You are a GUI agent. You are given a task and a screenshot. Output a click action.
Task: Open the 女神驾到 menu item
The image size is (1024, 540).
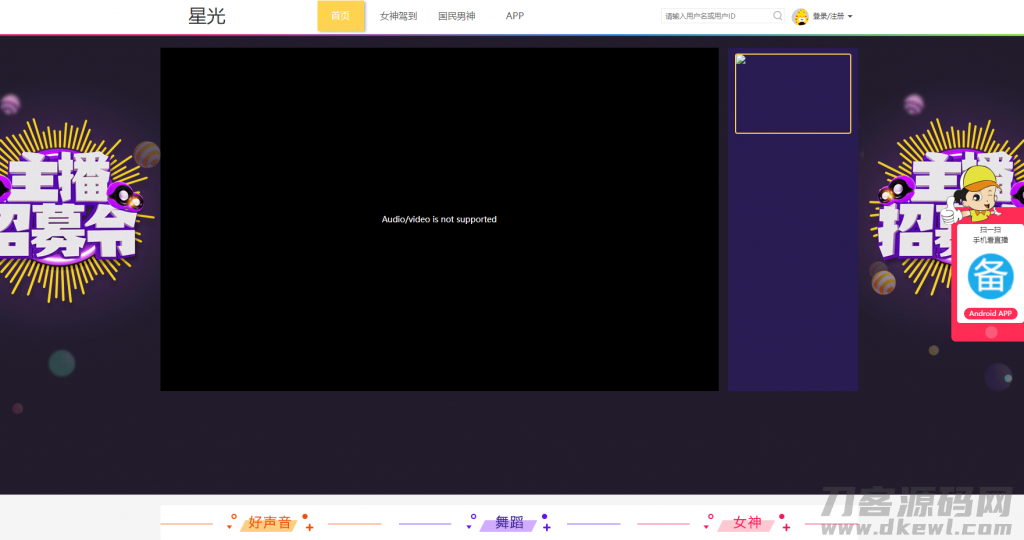tap(398, 16)
